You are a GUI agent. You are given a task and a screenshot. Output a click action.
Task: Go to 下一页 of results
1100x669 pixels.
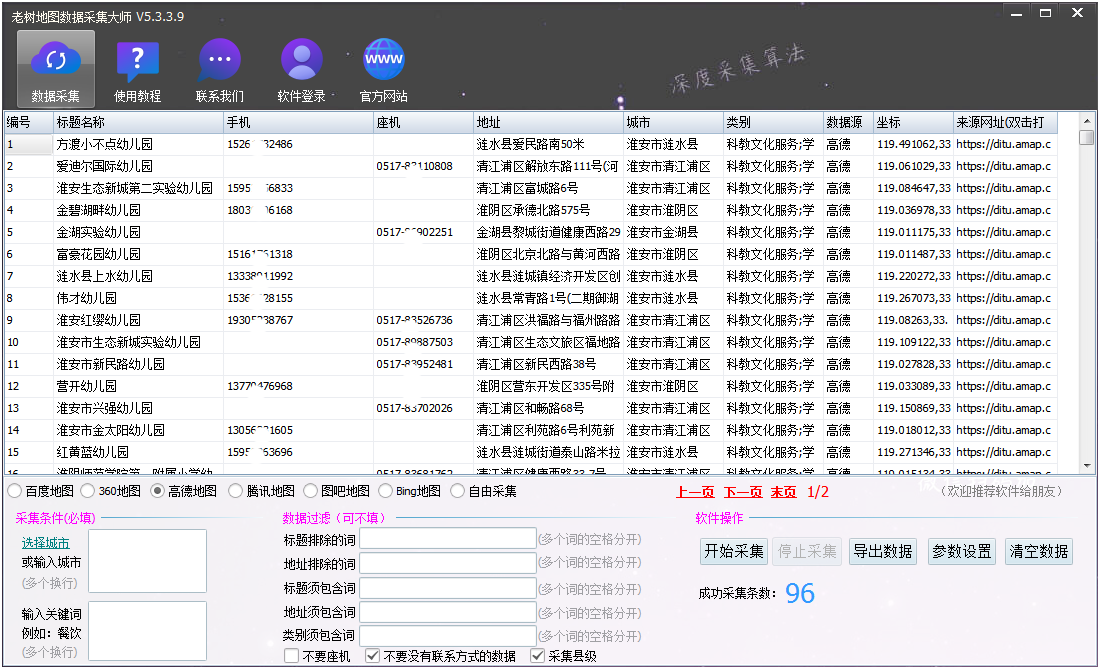click(743, 492)
